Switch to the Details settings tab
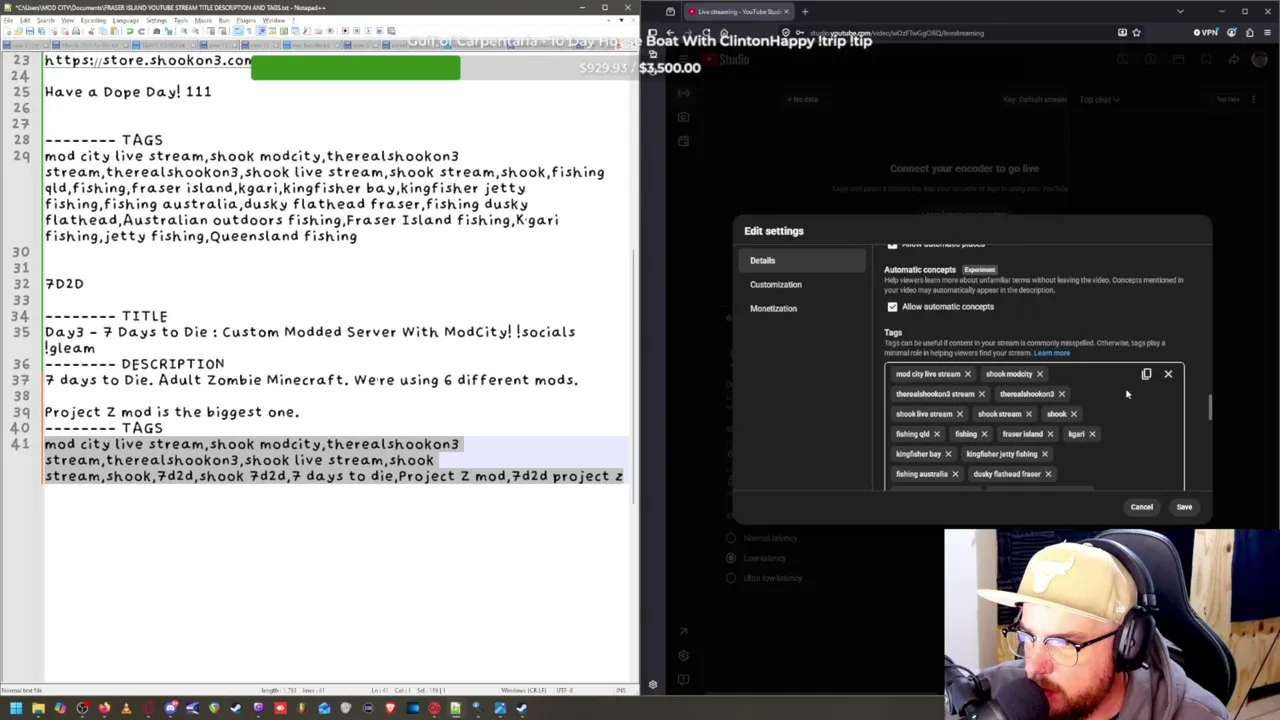Image resolution: width=1280 pixels, height=720 pixels. coord(804,260)
